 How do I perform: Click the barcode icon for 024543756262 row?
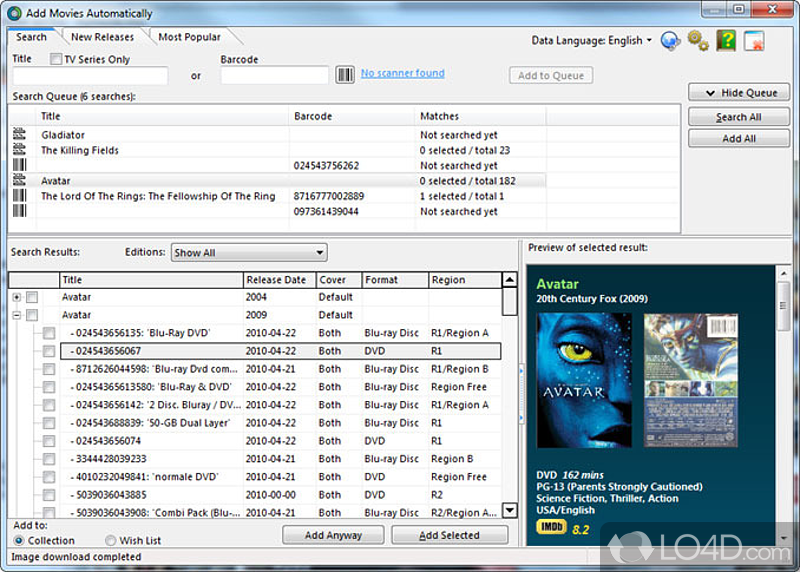pos(19,165)
